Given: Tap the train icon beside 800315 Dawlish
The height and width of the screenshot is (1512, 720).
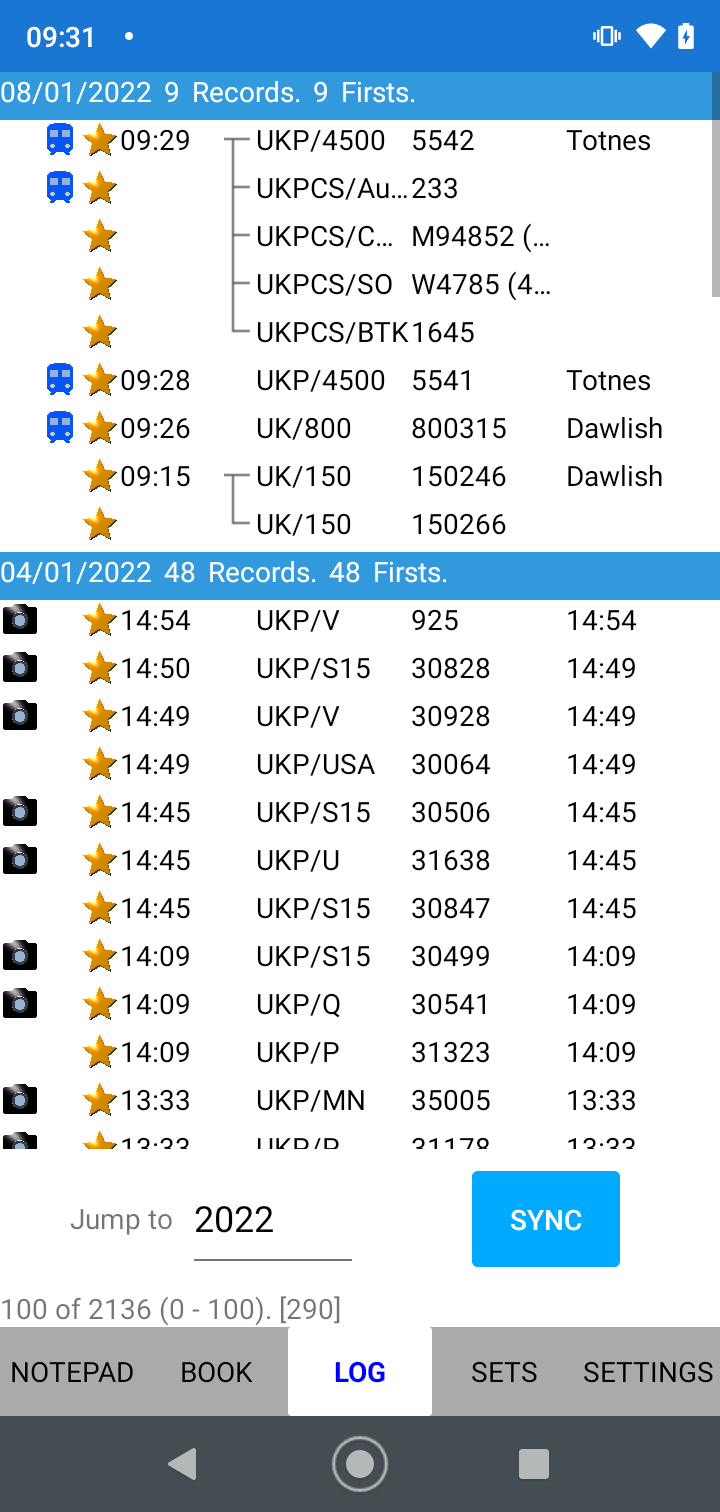Looking at the screenshot, I should [x=60, y=428].
